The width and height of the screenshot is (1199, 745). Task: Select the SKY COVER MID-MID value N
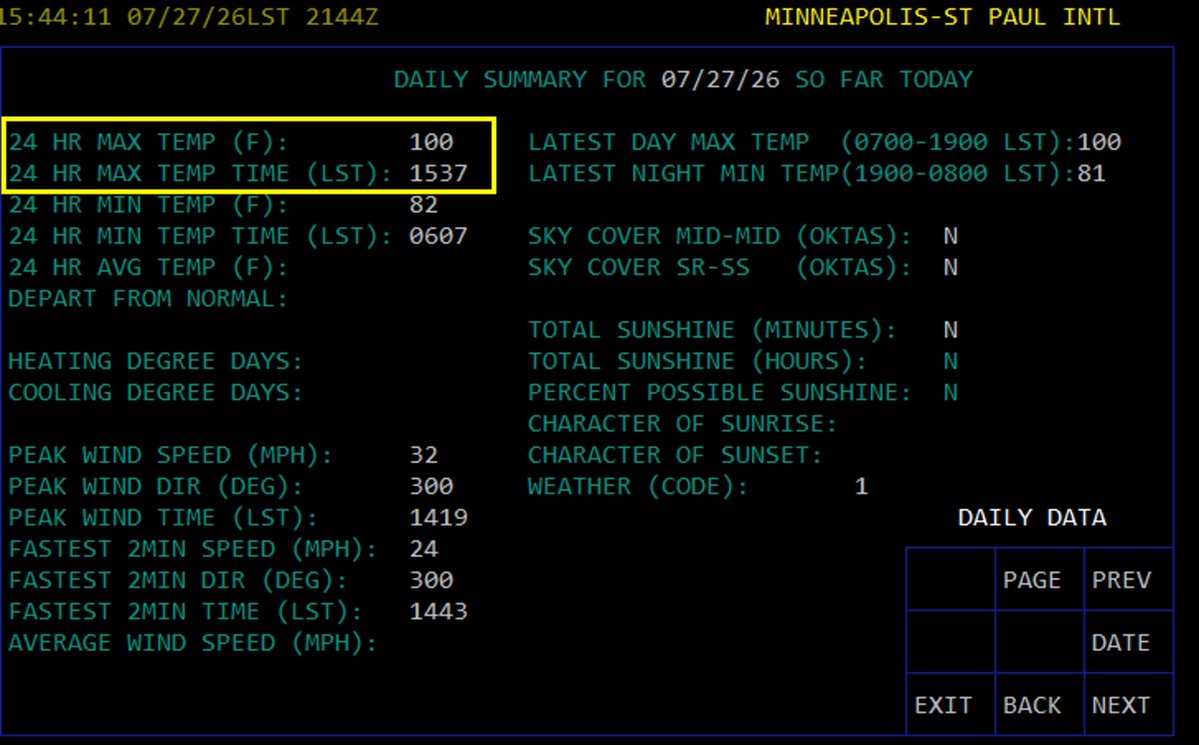(x=950, y=236)
